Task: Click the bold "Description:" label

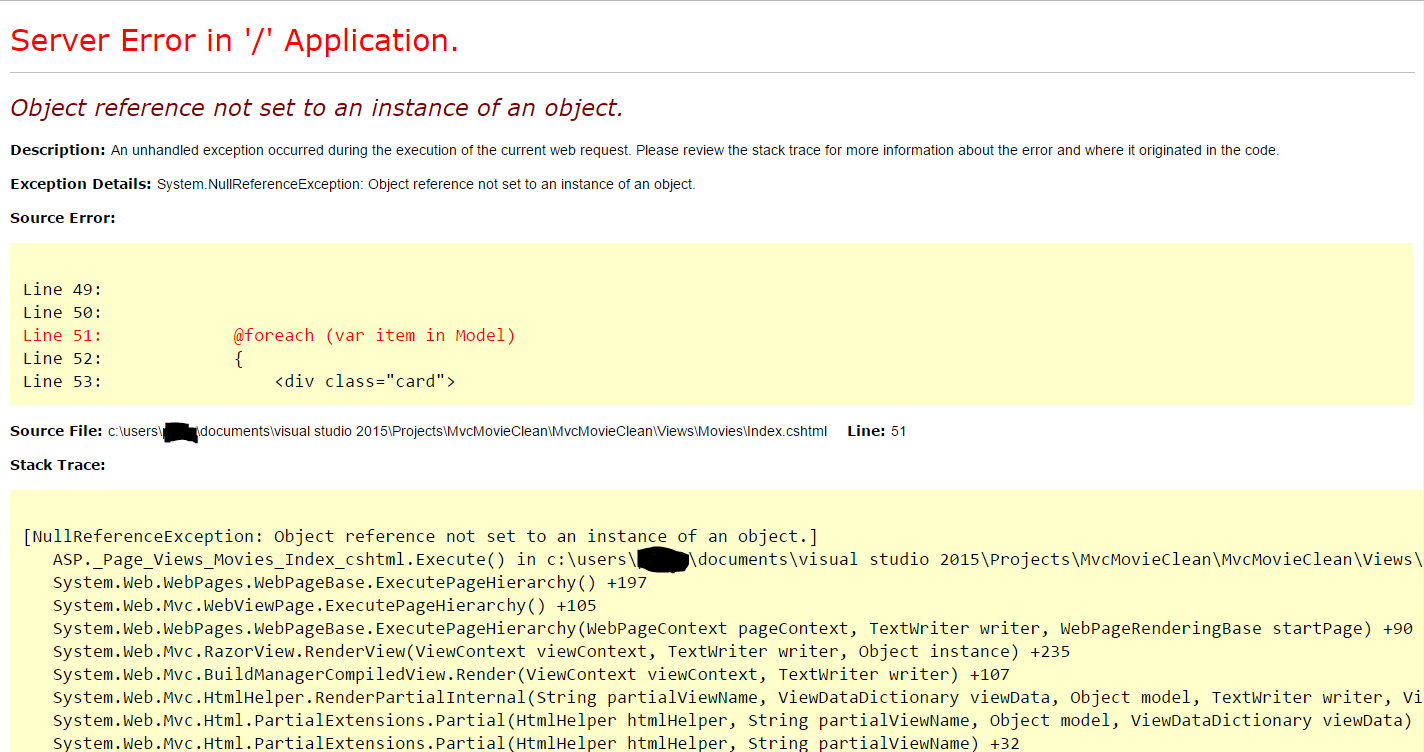Action: pos(58,150)
